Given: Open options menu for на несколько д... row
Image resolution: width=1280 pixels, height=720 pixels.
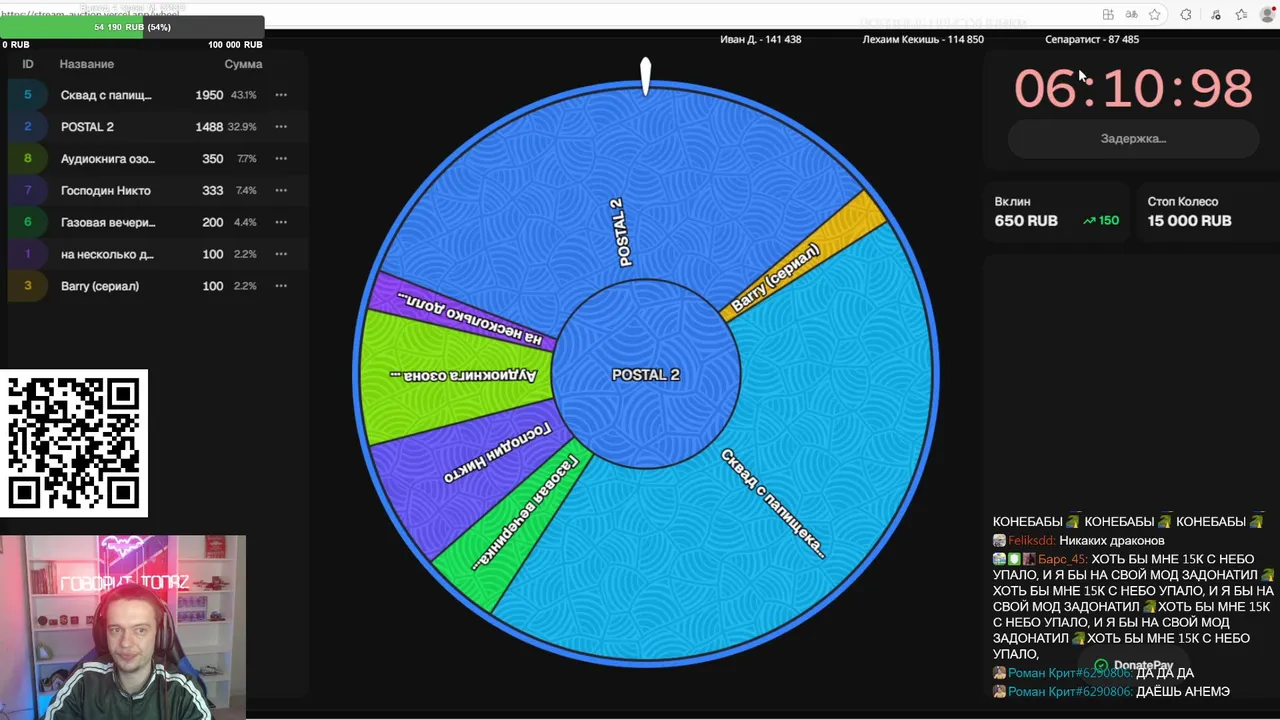Looking at the screenshot, I should click(x=281, y=254).
